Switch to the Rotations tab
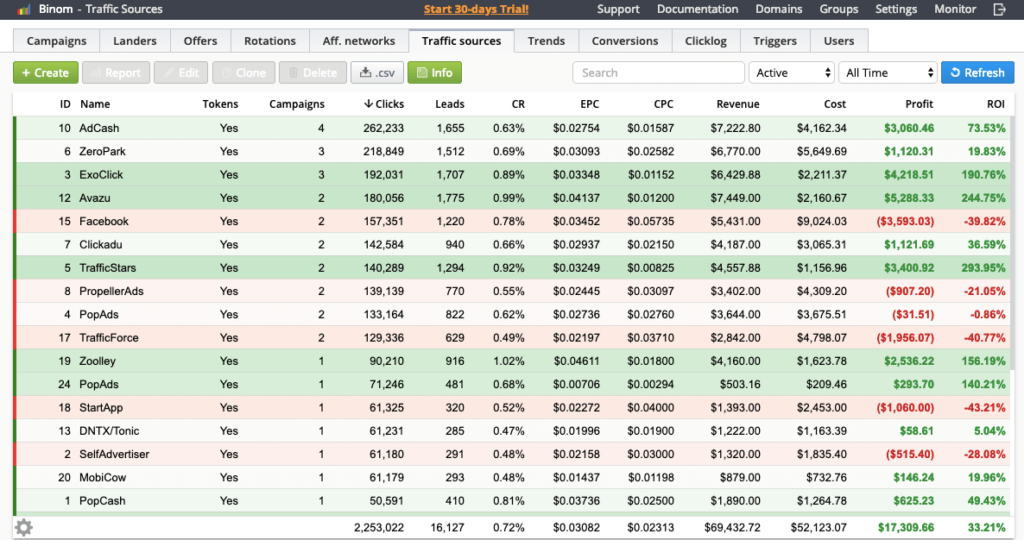This screenshot has width=1024, height=540. pos(270,40)
